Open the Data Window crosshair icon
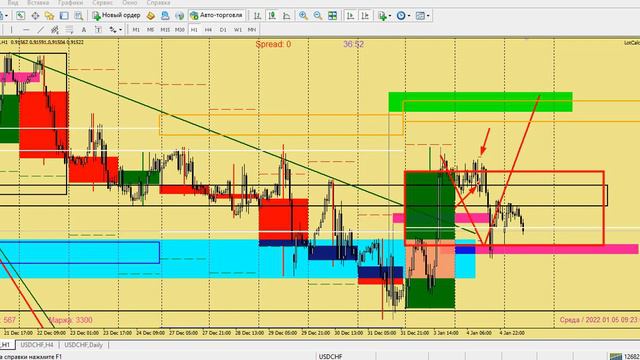640x360 pixels. (x=35, y=16)
